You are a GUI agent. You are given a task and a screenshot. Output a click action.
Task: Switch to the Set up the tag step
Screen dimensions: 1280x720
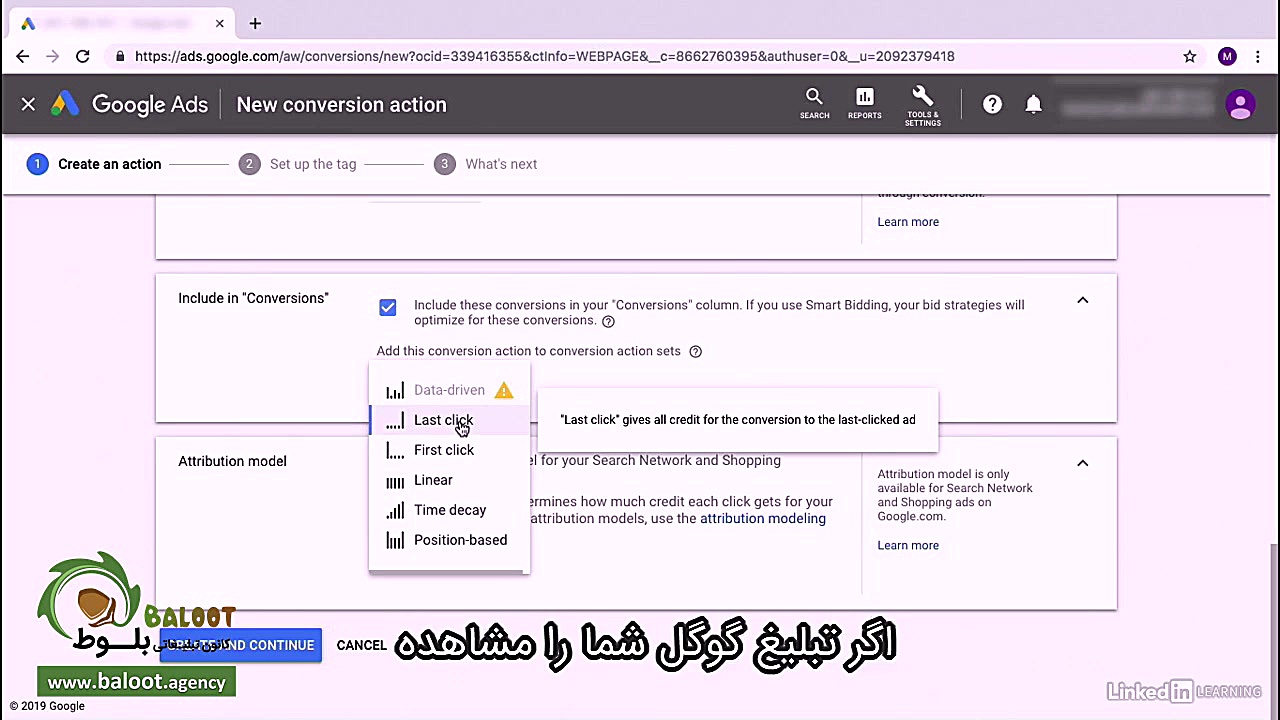point(313,164)
